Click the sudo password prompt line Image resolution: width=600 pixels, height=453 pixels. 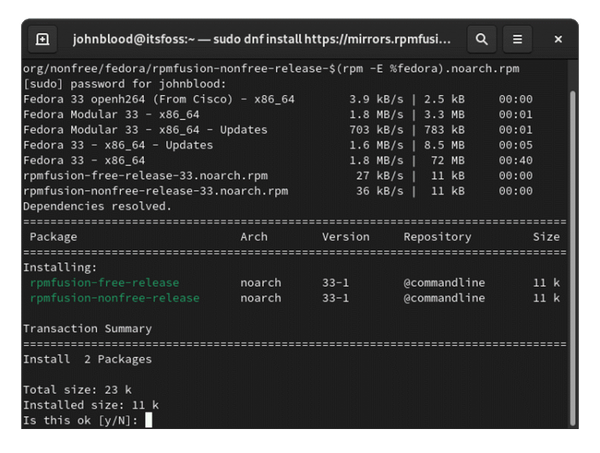pyautogui.click(x=125, y=84)
